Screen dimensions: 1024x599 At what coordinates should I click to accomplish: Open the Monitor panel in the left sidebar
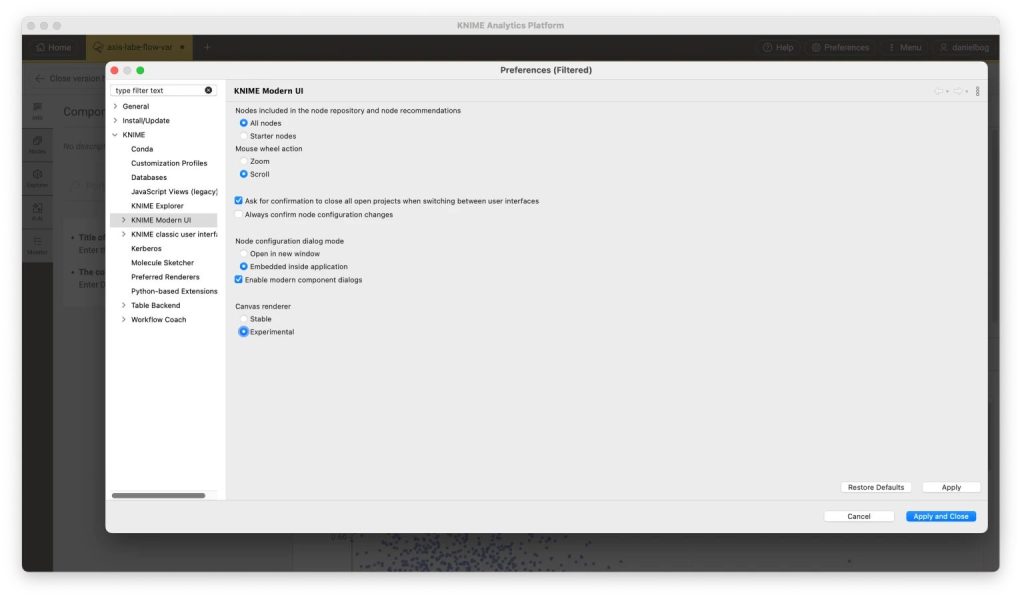[x=37, y=245]
